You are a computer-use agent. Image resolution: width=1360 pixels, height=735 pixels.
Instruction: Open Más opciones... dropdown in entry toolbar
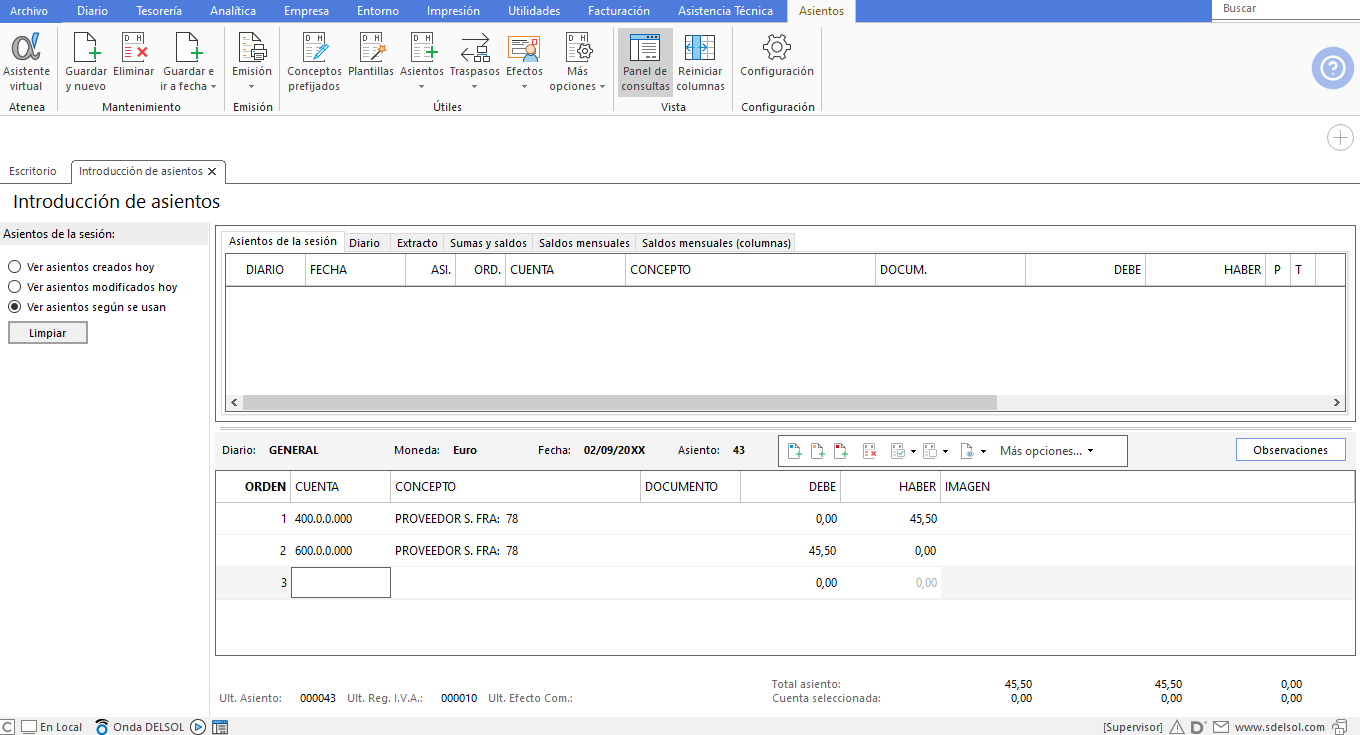[1046, 451]
